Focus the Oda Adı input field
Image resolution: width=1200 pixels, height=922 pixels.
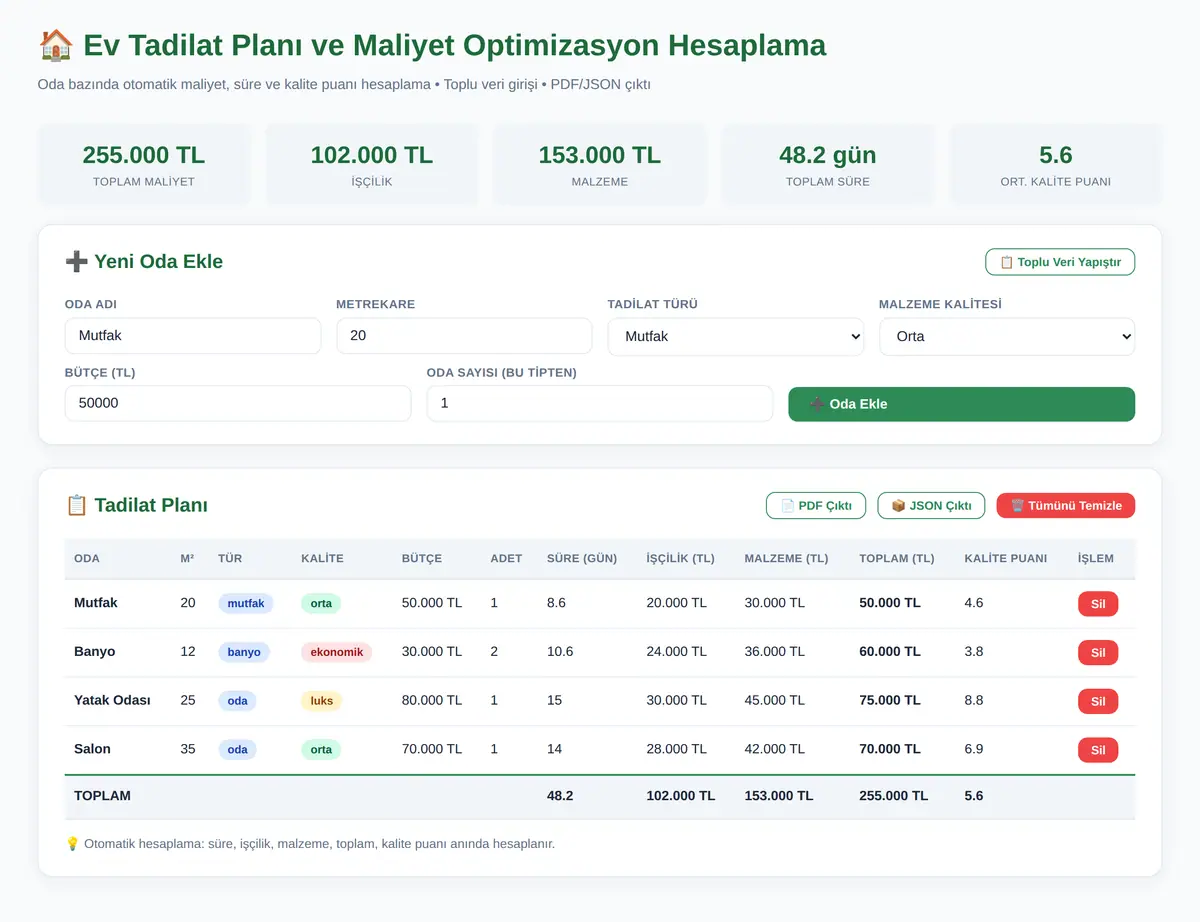point(193,336)
